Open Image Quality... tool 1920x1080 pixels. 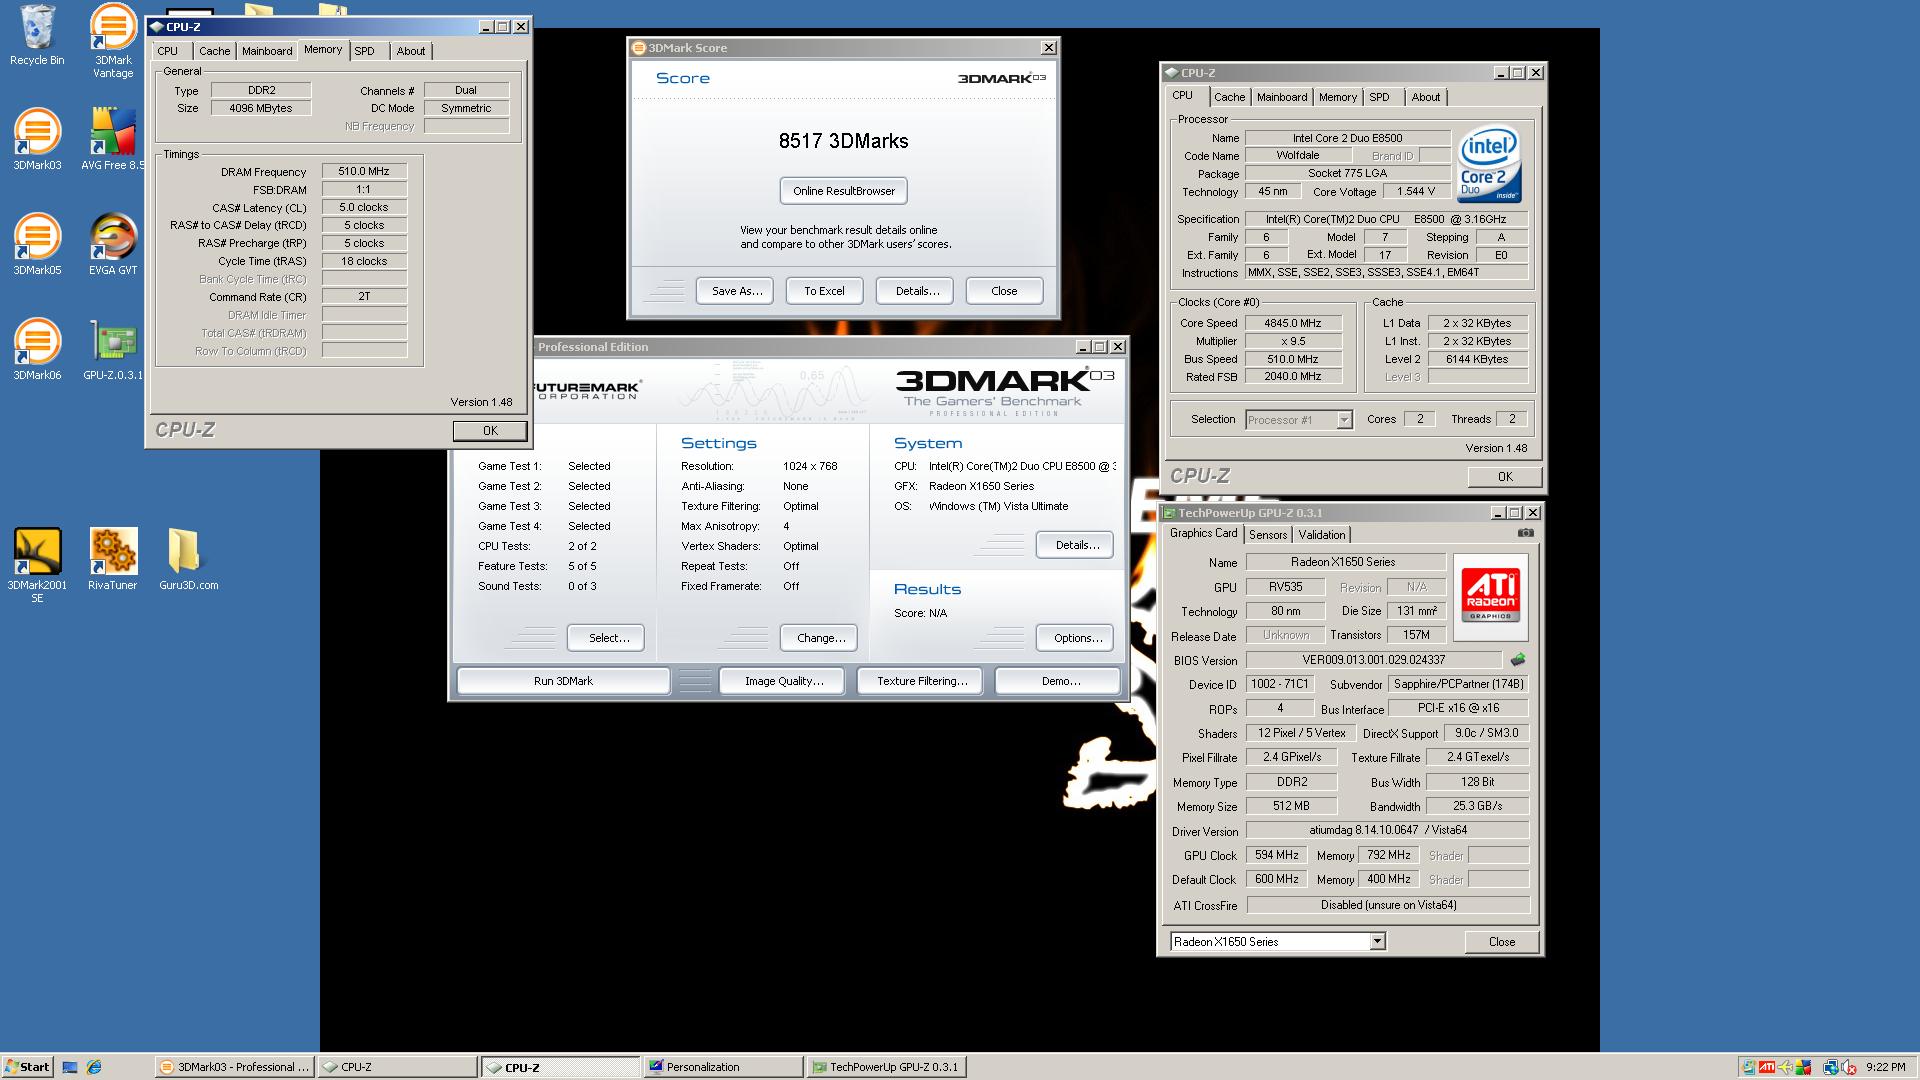pos(782,681)
